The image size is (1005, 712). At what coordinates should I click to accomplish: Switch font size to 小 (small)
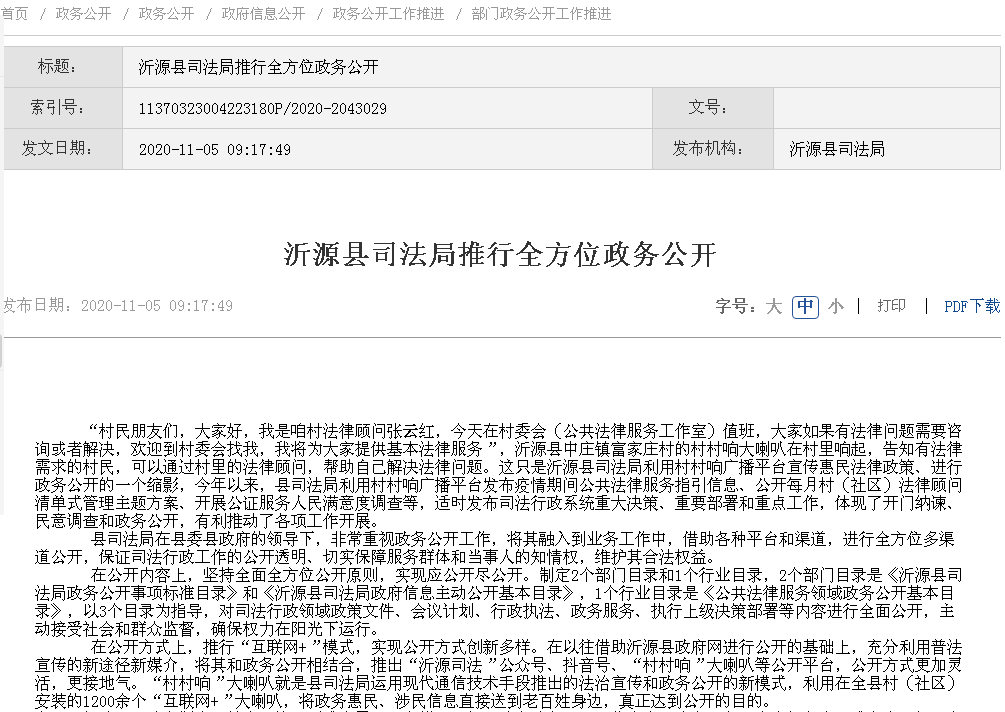836,307
